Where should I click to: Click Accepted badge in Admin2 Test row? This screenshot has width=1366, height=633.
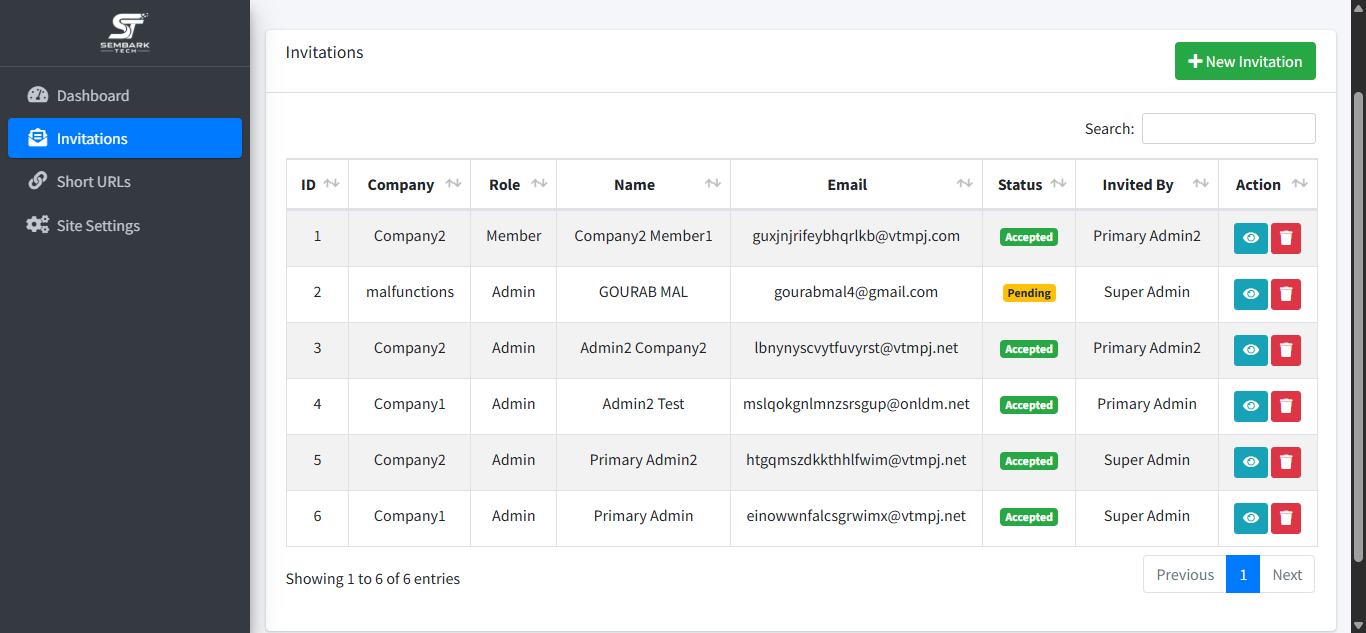(x=1029, y=405)
